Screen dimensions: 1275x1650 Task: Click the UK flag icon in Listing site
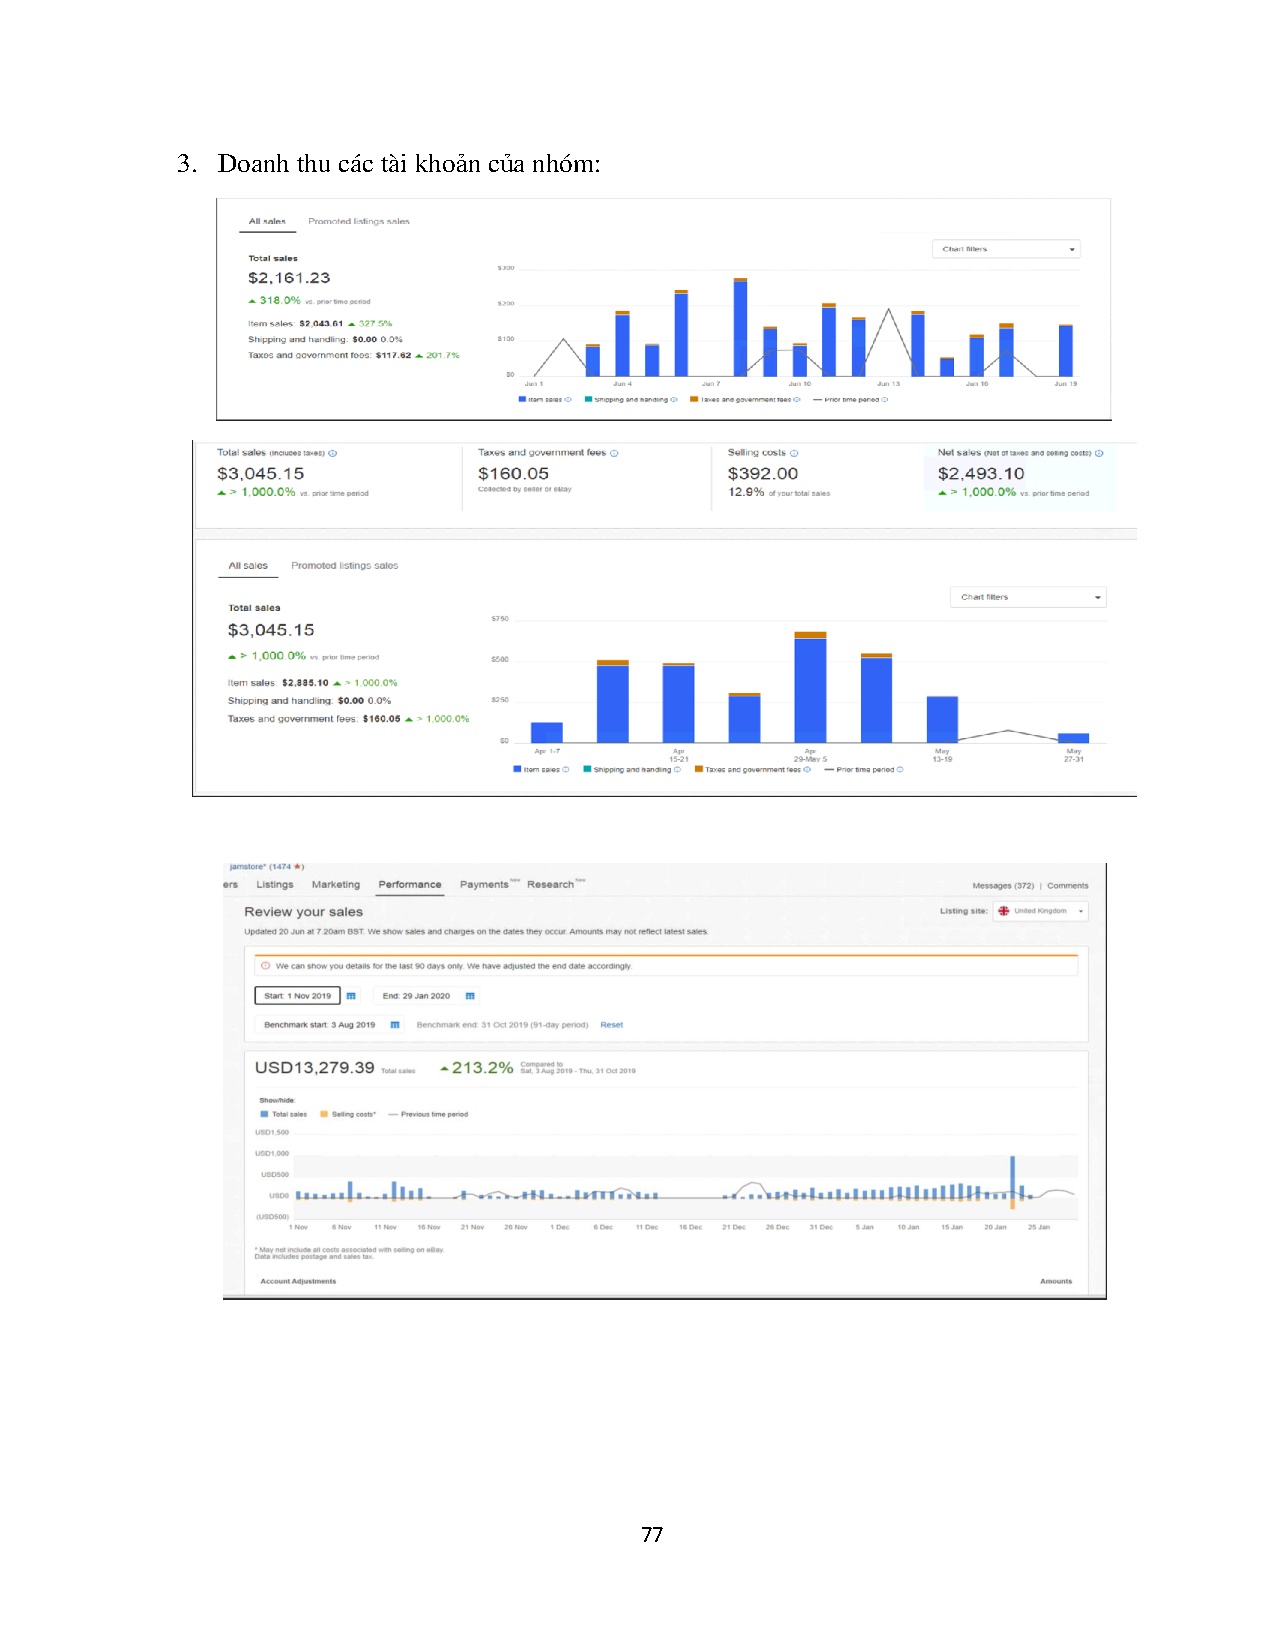coord(1004,911)
